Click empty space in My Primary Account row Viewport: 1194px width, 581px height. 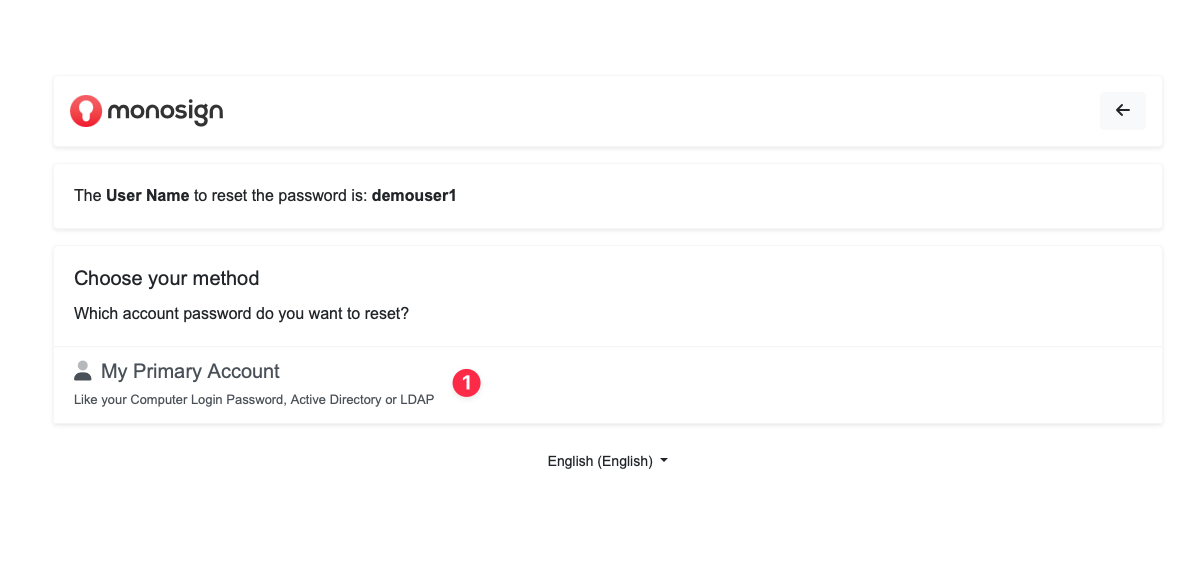800,385
